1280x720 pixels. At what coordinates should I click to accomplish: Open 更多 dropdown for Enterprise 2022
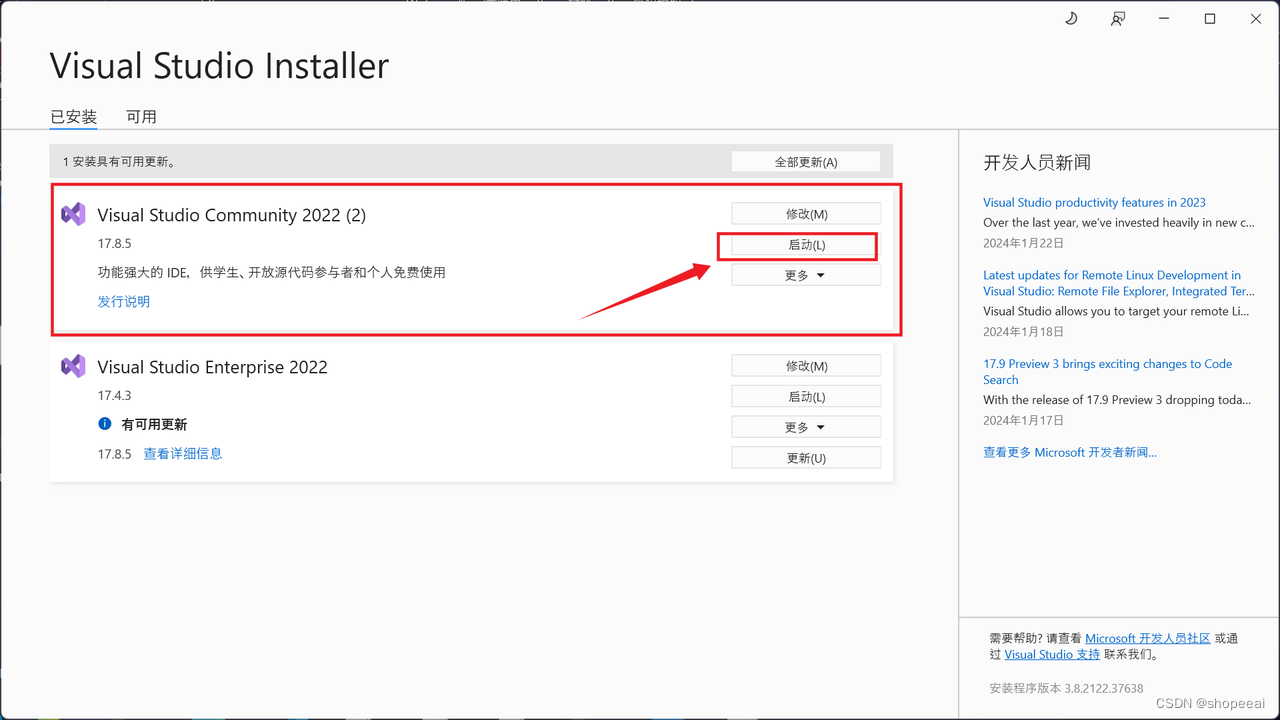coord(806,427)
